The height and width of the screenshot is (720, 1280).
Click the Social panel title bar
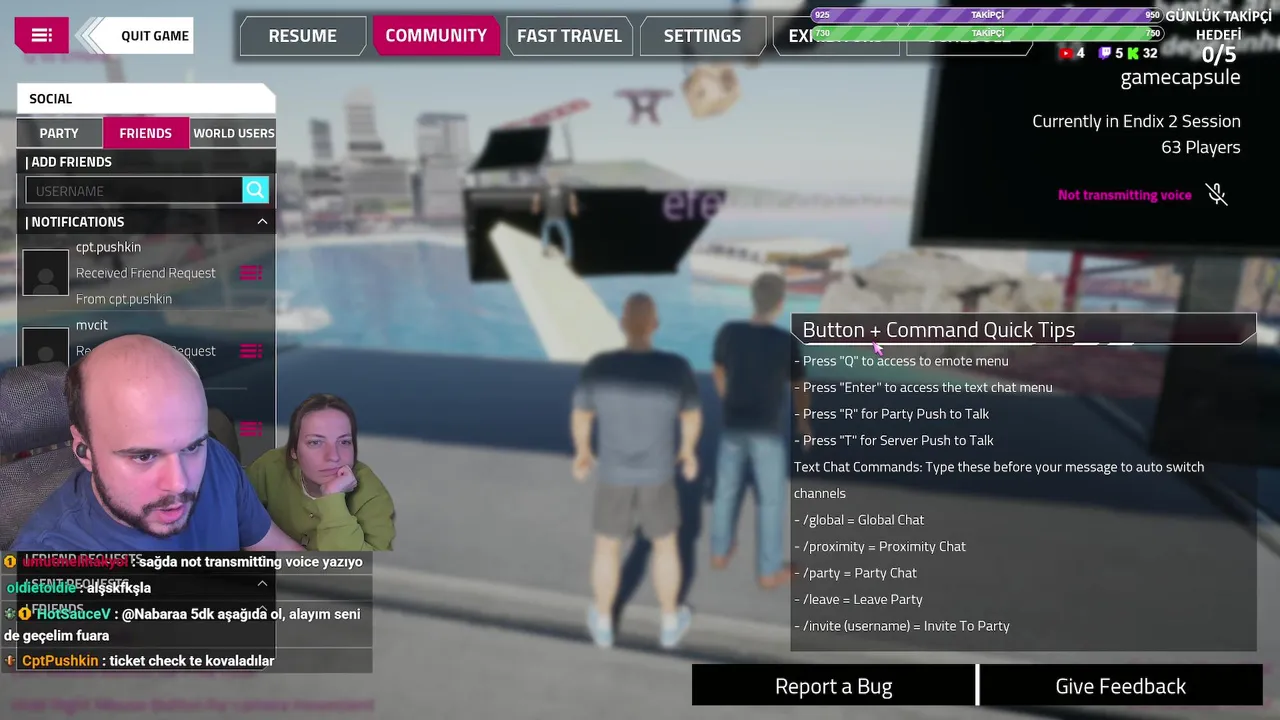[146, 98]
